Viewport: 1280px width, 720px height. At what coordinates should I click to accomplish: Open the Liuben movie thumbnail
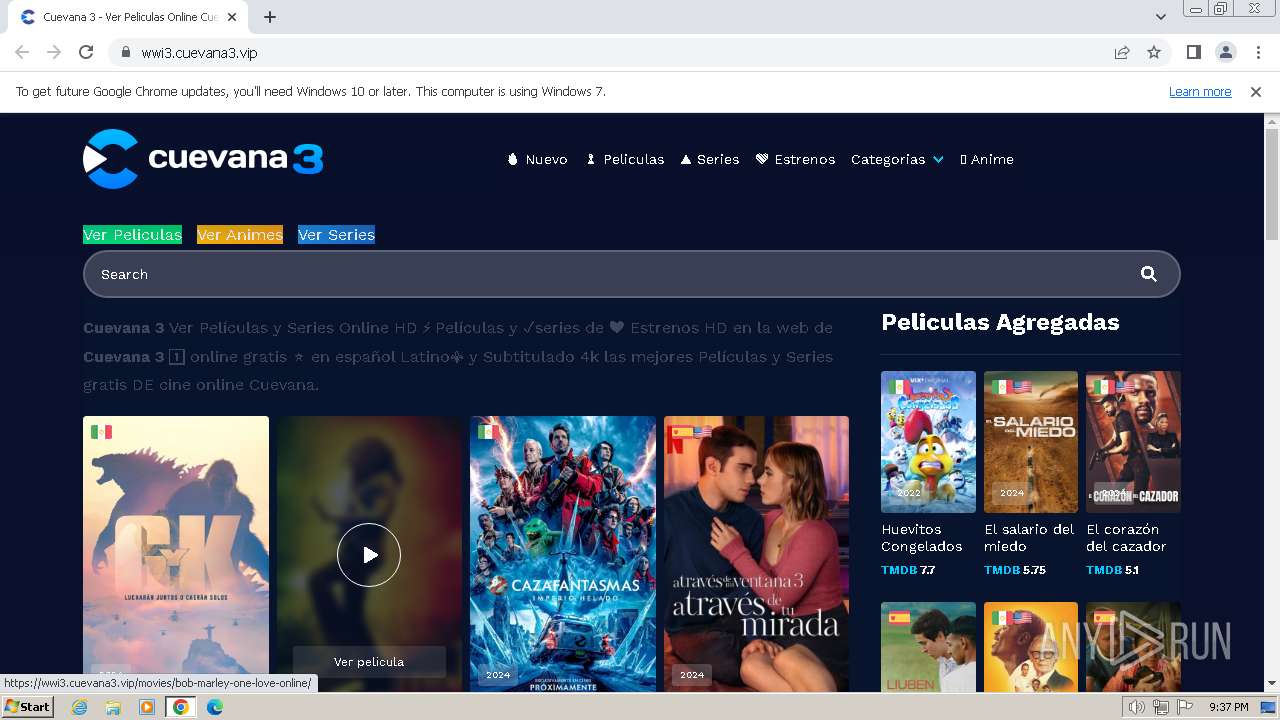tap(928, 647)
